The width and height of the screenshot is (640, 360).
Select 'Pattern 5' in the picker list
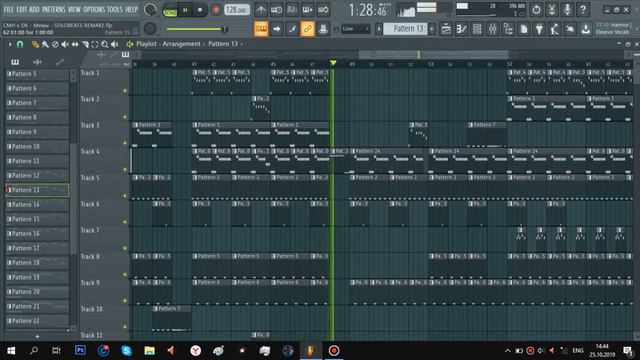click(37, 74)
